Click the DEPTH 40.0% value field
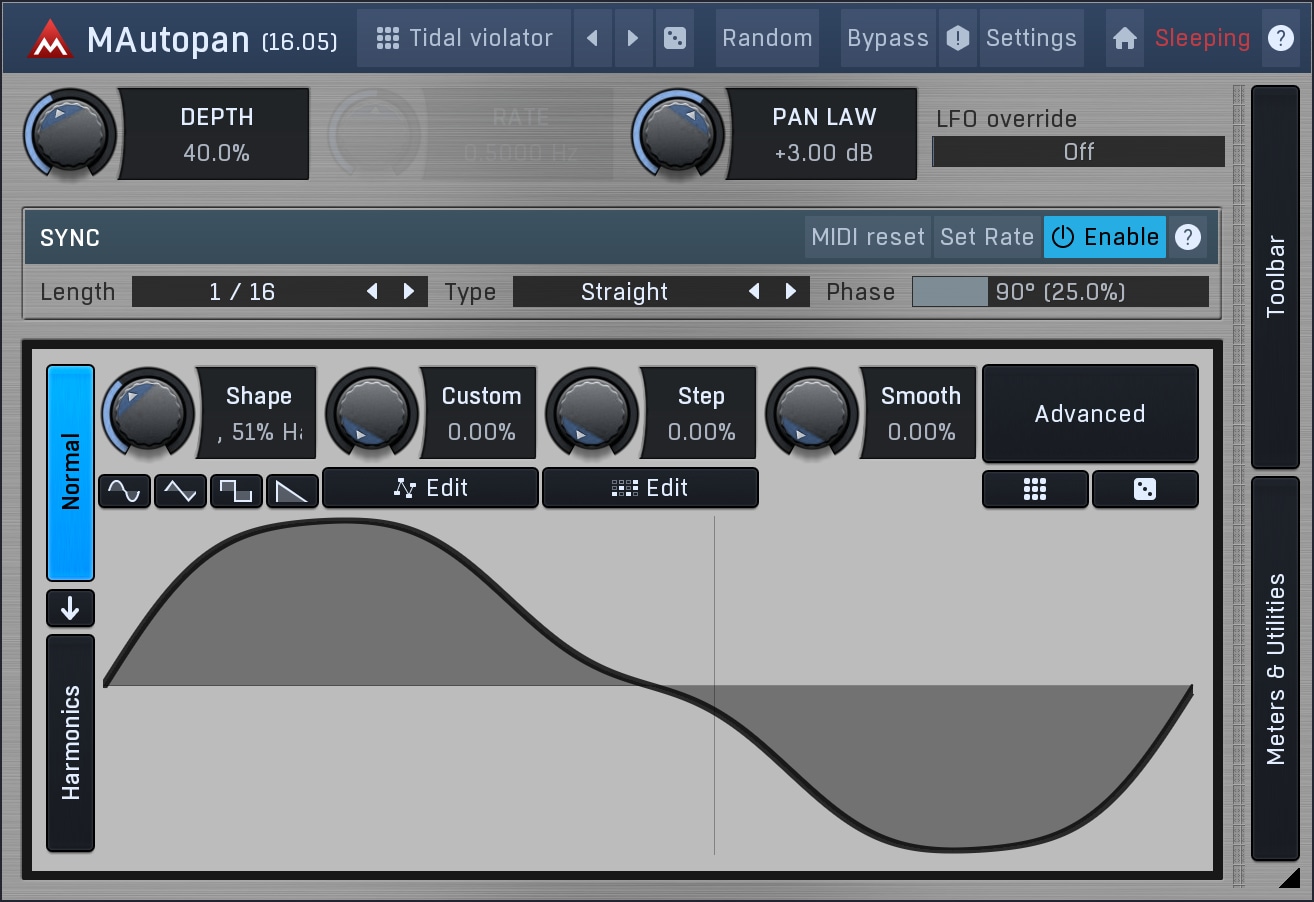 click(x=215, y=153)
